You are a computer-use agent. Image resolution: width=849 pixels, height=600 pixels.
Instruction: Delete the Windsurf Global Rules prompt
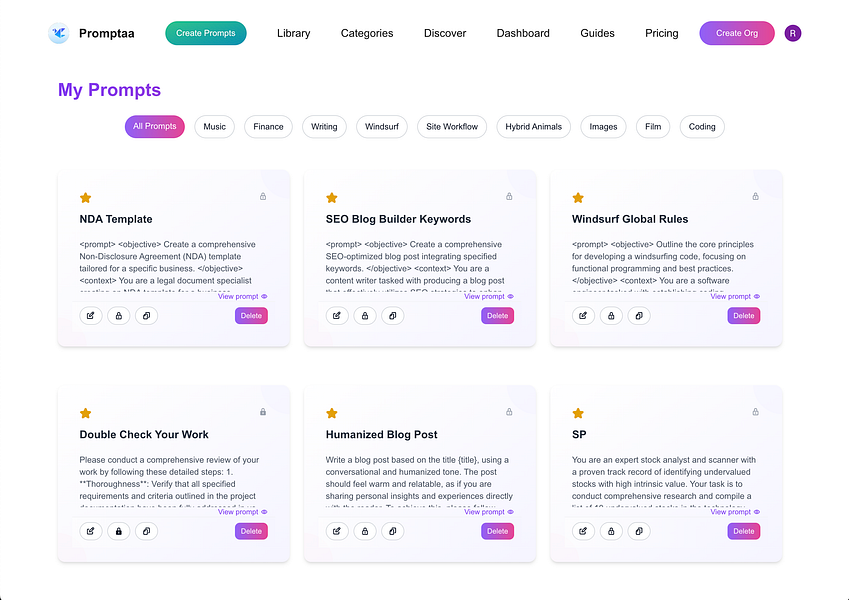(743, 316)
